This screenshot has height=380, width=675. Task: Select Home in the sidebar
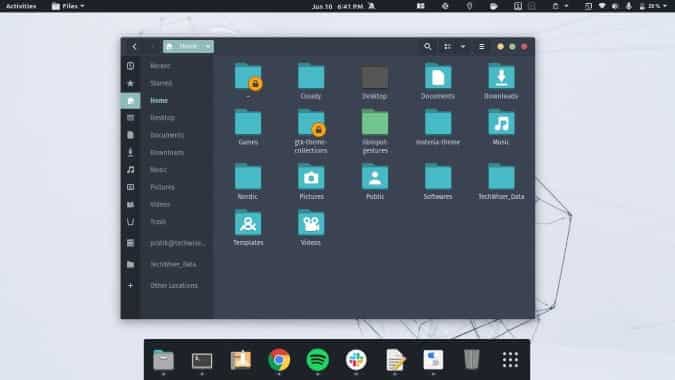(159, 100)
